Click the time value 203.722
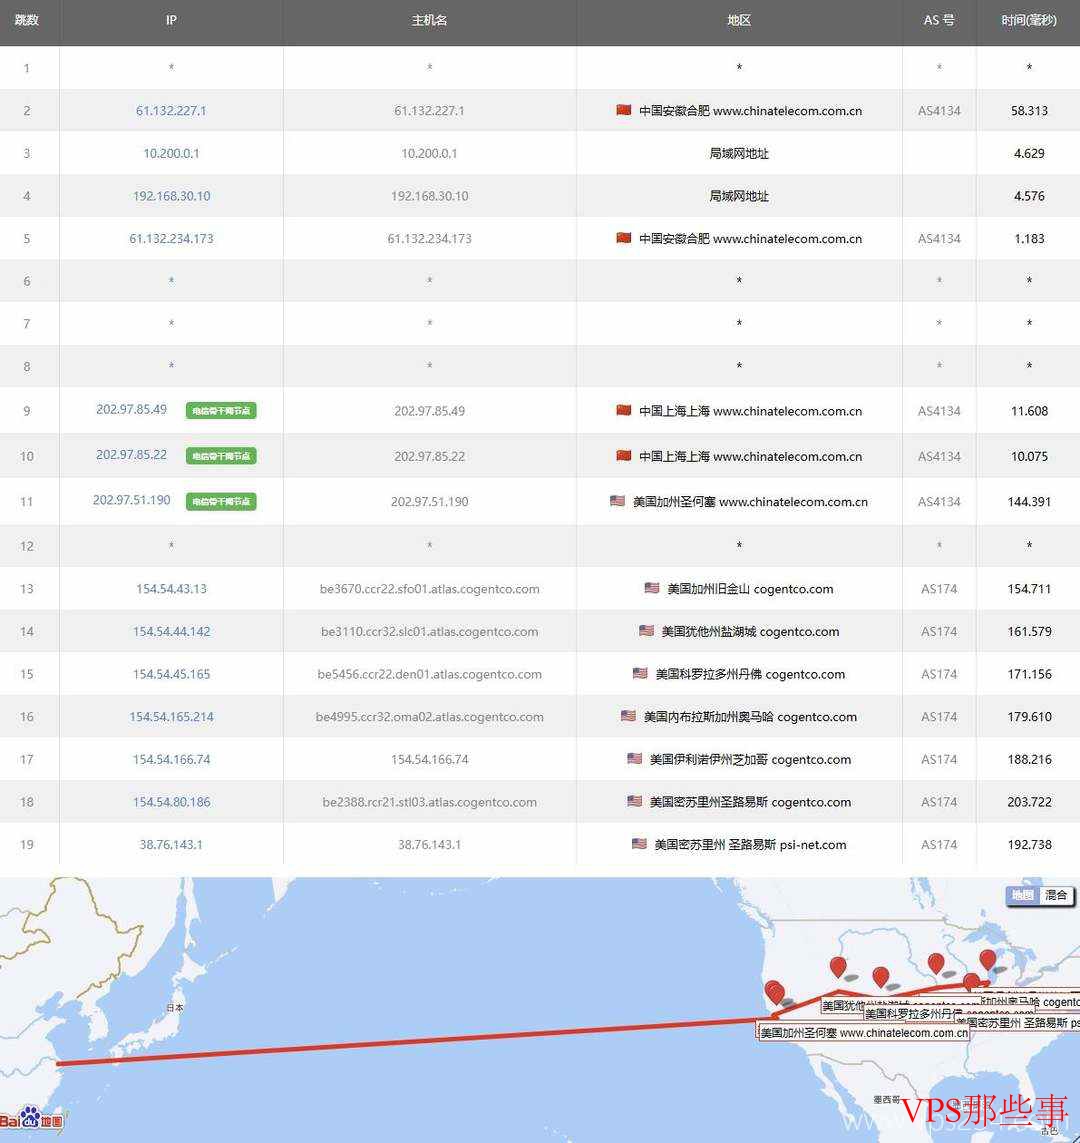This screenshot has width=1080, height=1143. point(1029,802)
